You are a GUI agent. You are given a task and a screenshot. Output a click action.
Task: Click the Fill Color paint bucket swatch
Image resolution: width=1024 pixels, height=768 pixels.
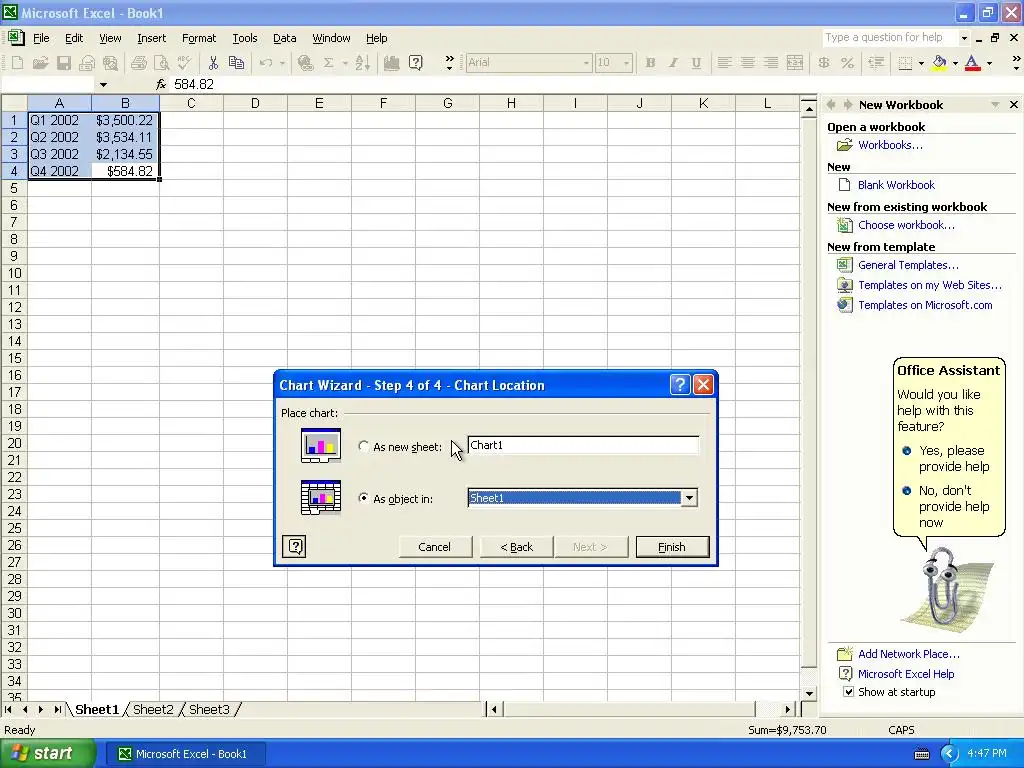coord(940,63)
